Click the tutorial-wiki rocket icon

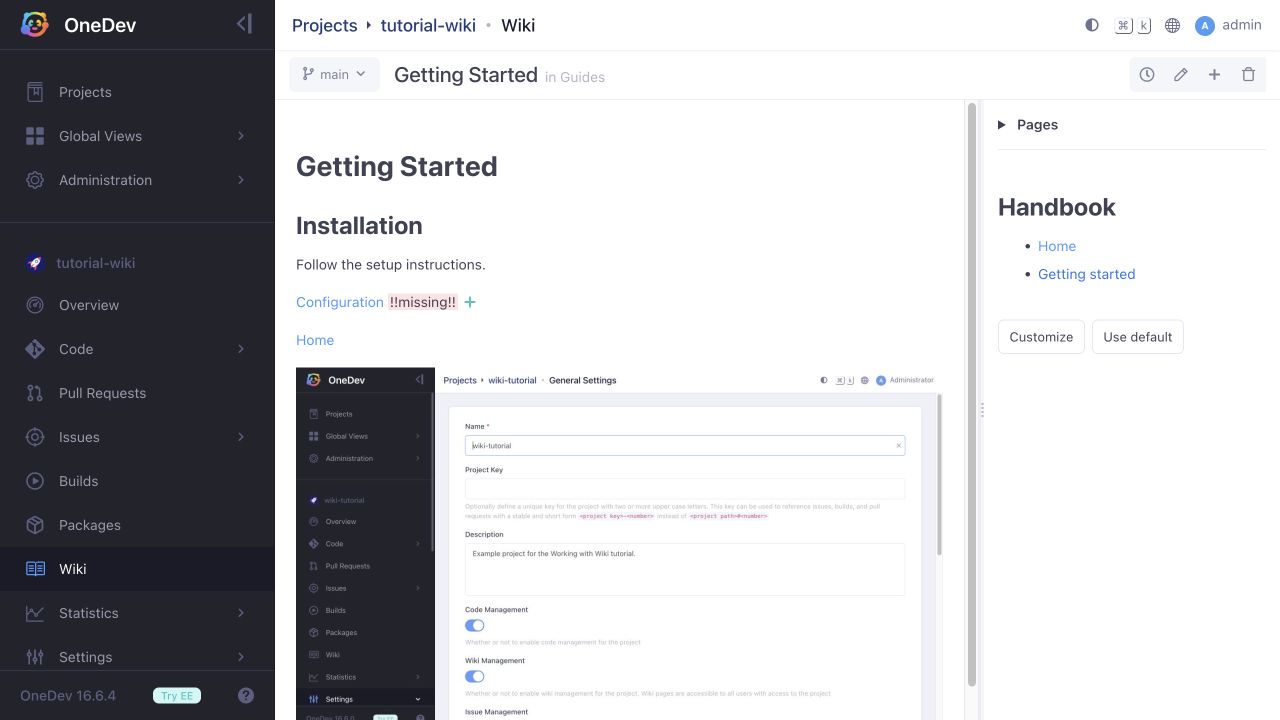tap(35, 263)
